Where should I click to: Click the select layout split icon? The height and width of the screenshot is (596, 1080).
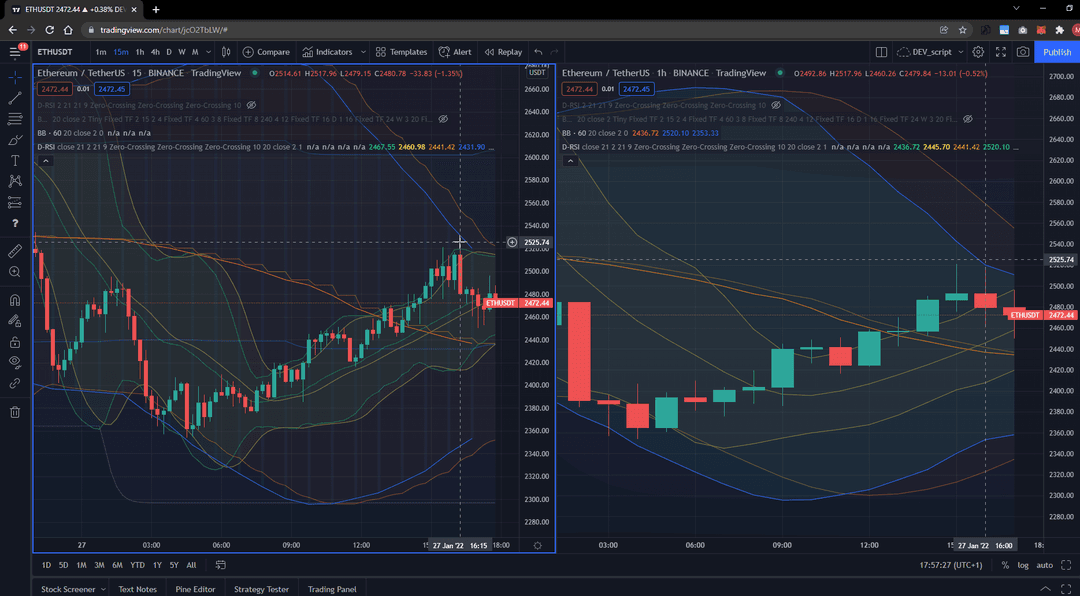(881, 52)
